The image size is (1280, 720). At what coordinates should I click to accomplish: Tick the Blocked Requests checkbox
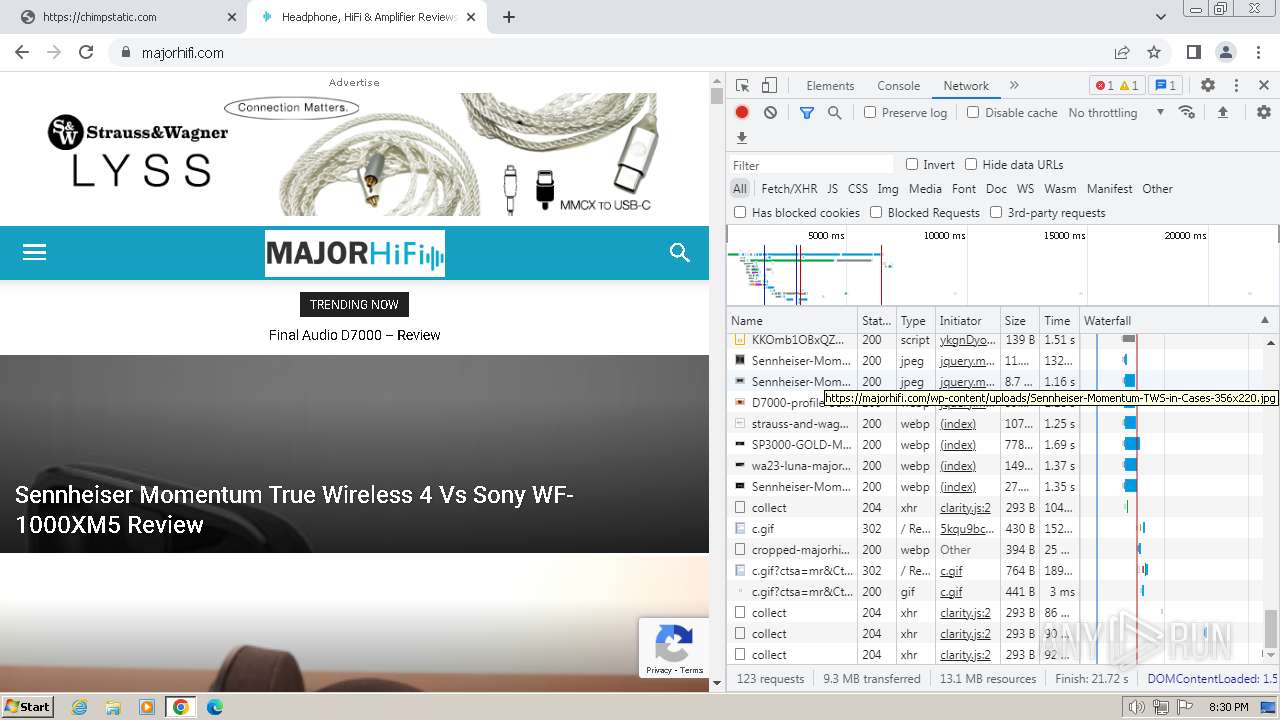pos(876,212)
